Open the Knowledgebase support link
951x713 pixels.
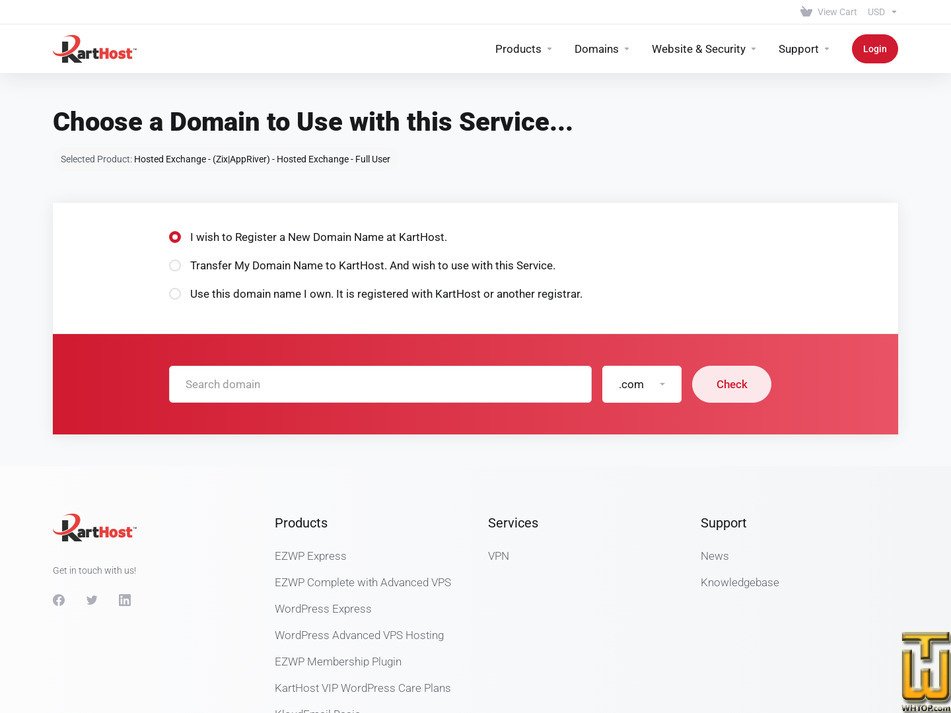click(x=740, y=583)
